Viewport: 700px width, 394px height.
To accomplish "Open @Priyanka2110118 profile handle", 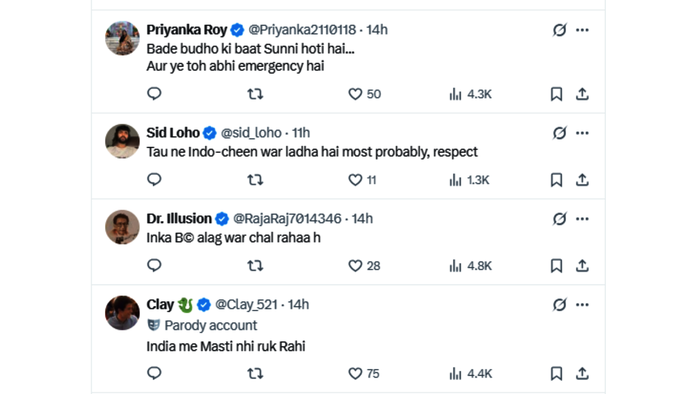I will tap(302, 30).
